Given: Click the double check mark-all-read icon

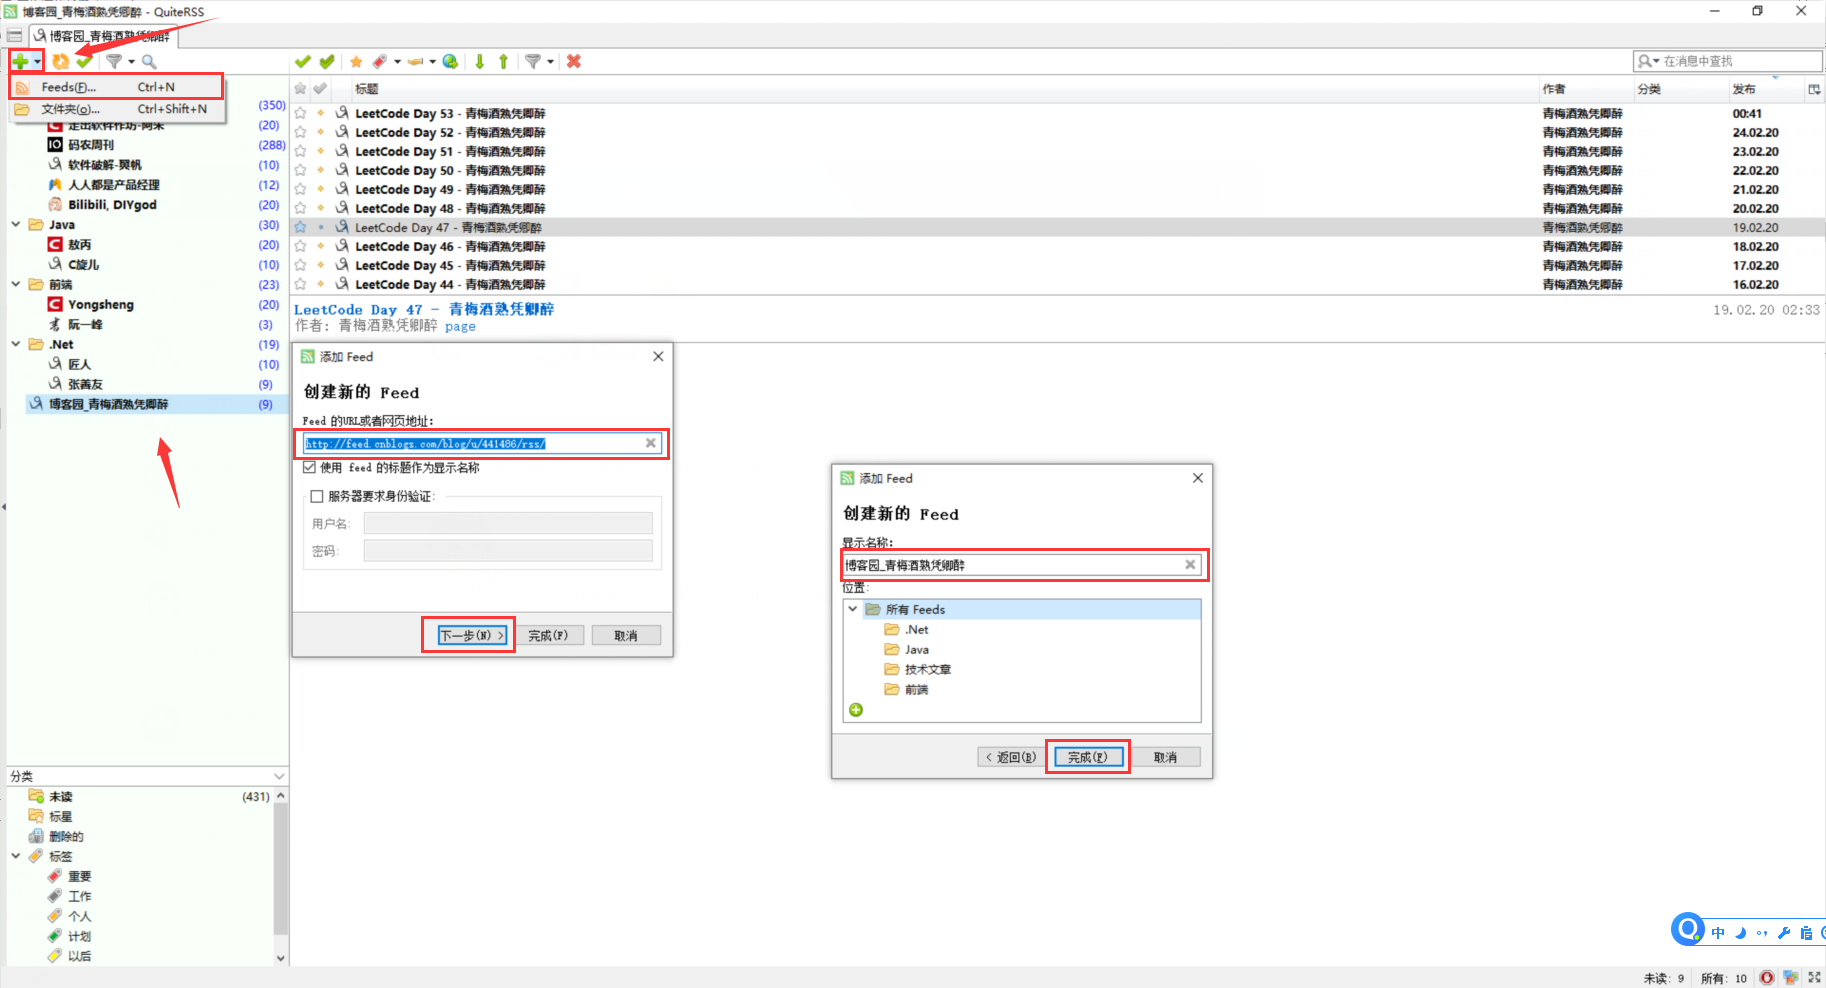Looking at the screenshot, I should click(x=327, y=61).
